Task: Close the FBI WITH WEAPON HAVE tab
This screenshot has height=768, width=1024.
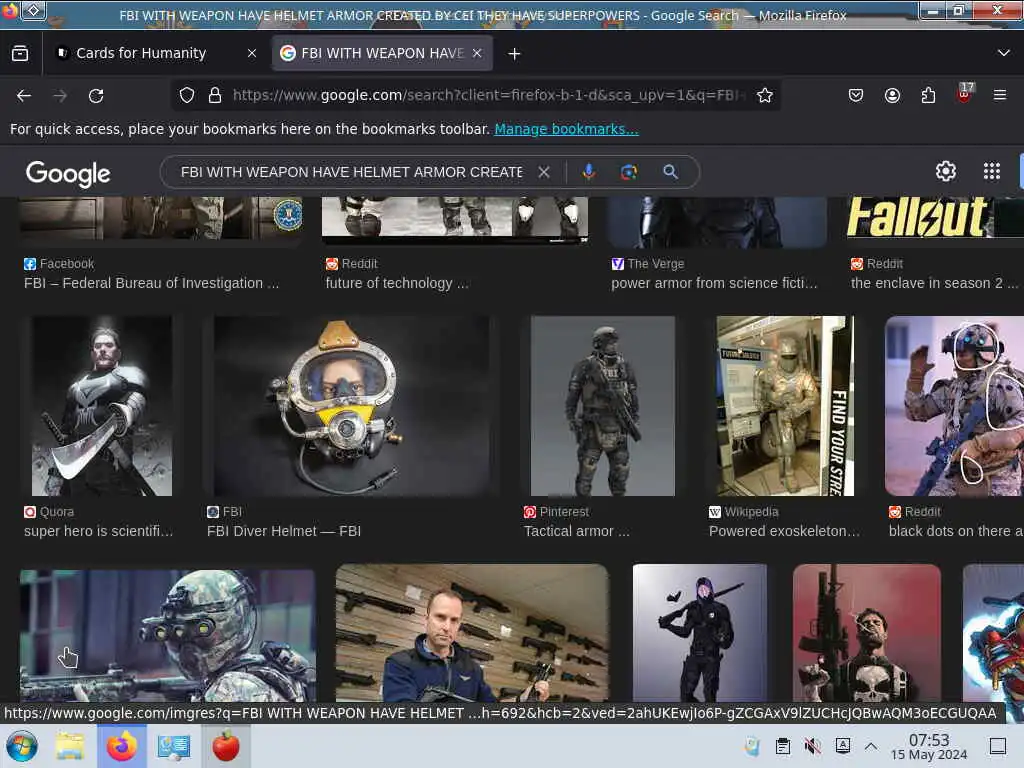Action: click(477, 53)
